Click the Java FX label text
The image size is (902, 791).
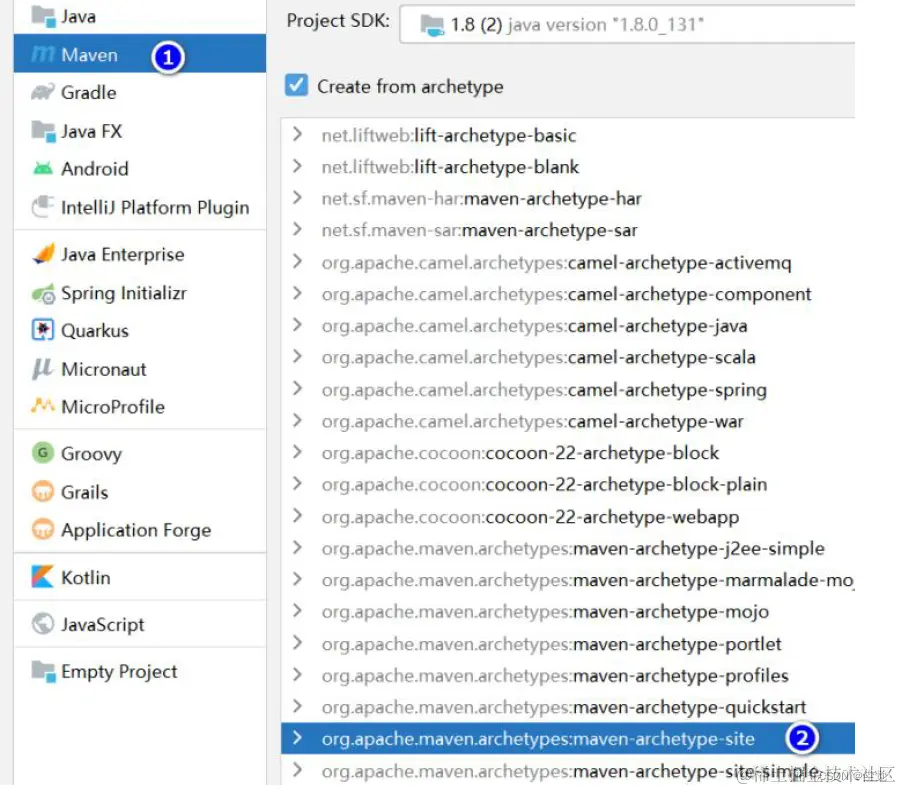click(x=91, y=131)
